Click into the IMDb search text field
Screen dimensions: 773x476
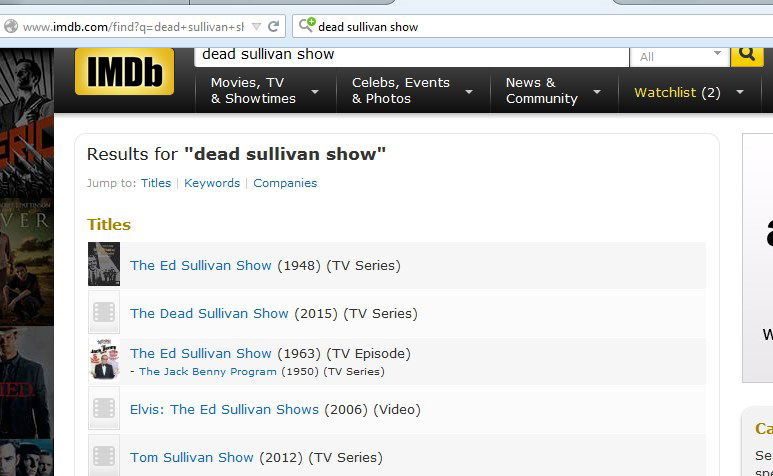coord(410,55)
